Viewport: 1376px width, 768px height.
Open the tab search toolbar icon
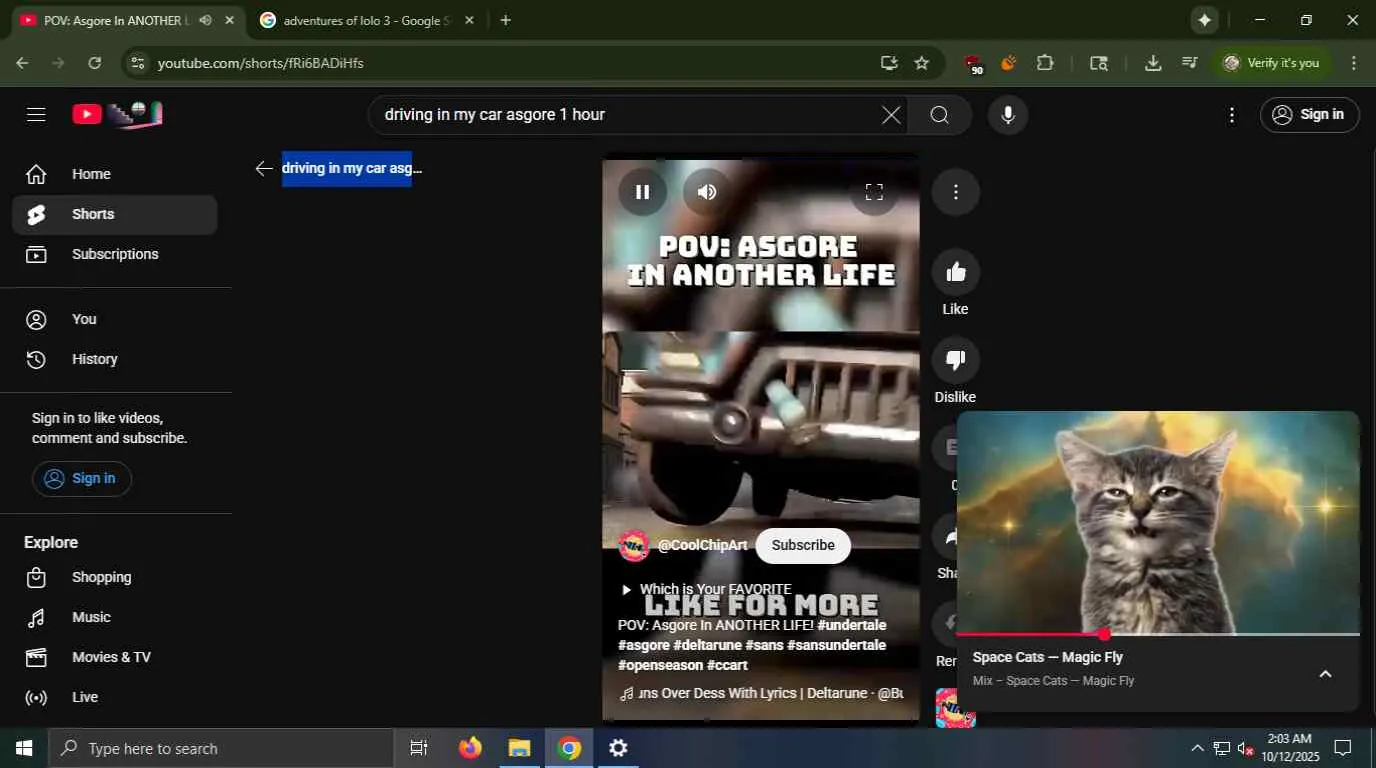[x=1099, y=63]
